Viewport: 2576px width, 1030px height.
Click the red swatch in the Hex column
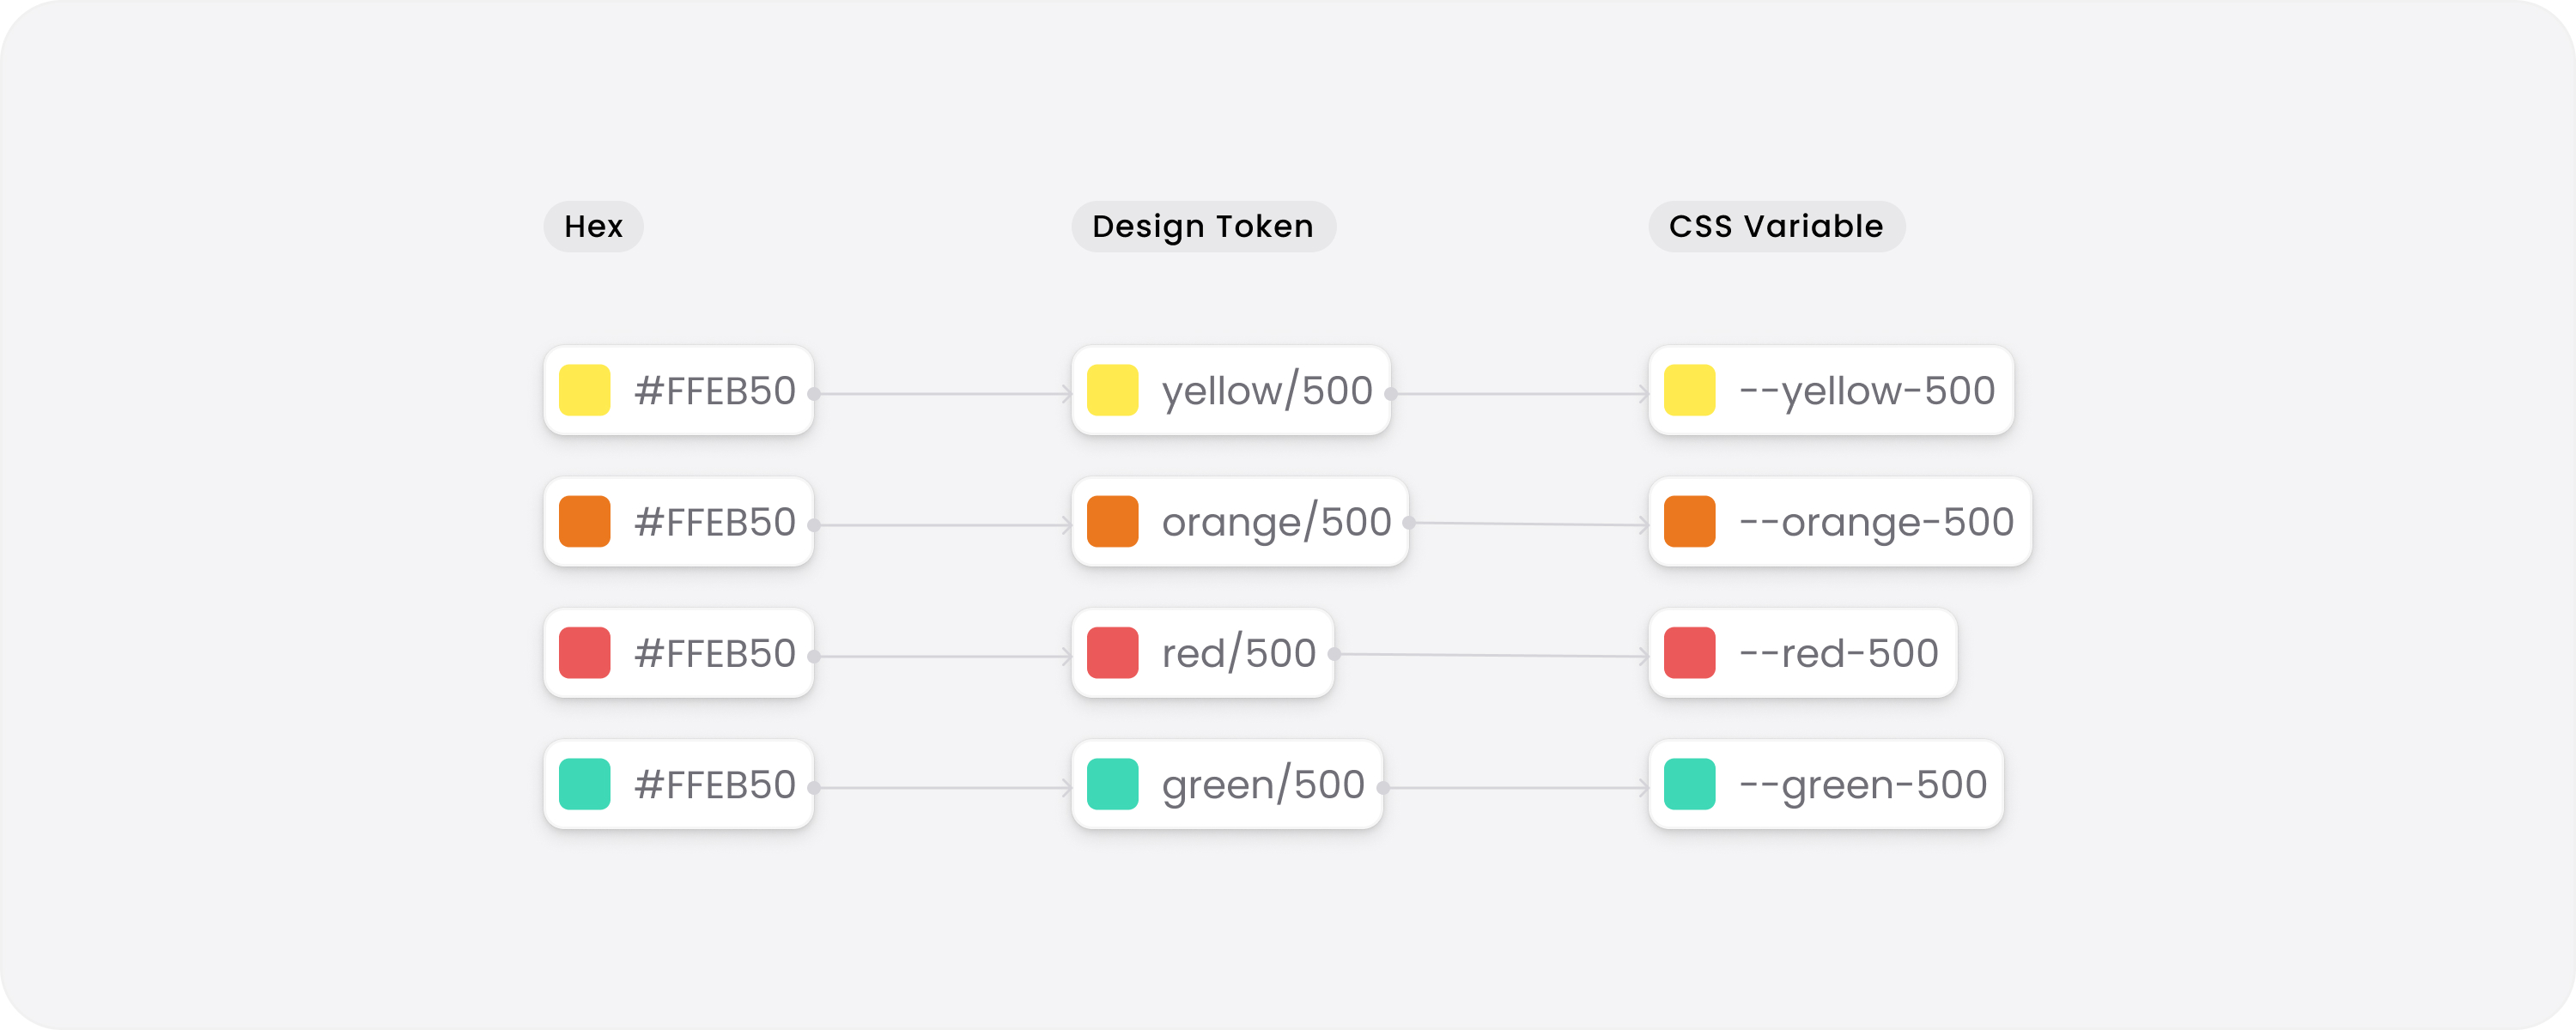tap(584, 653)
